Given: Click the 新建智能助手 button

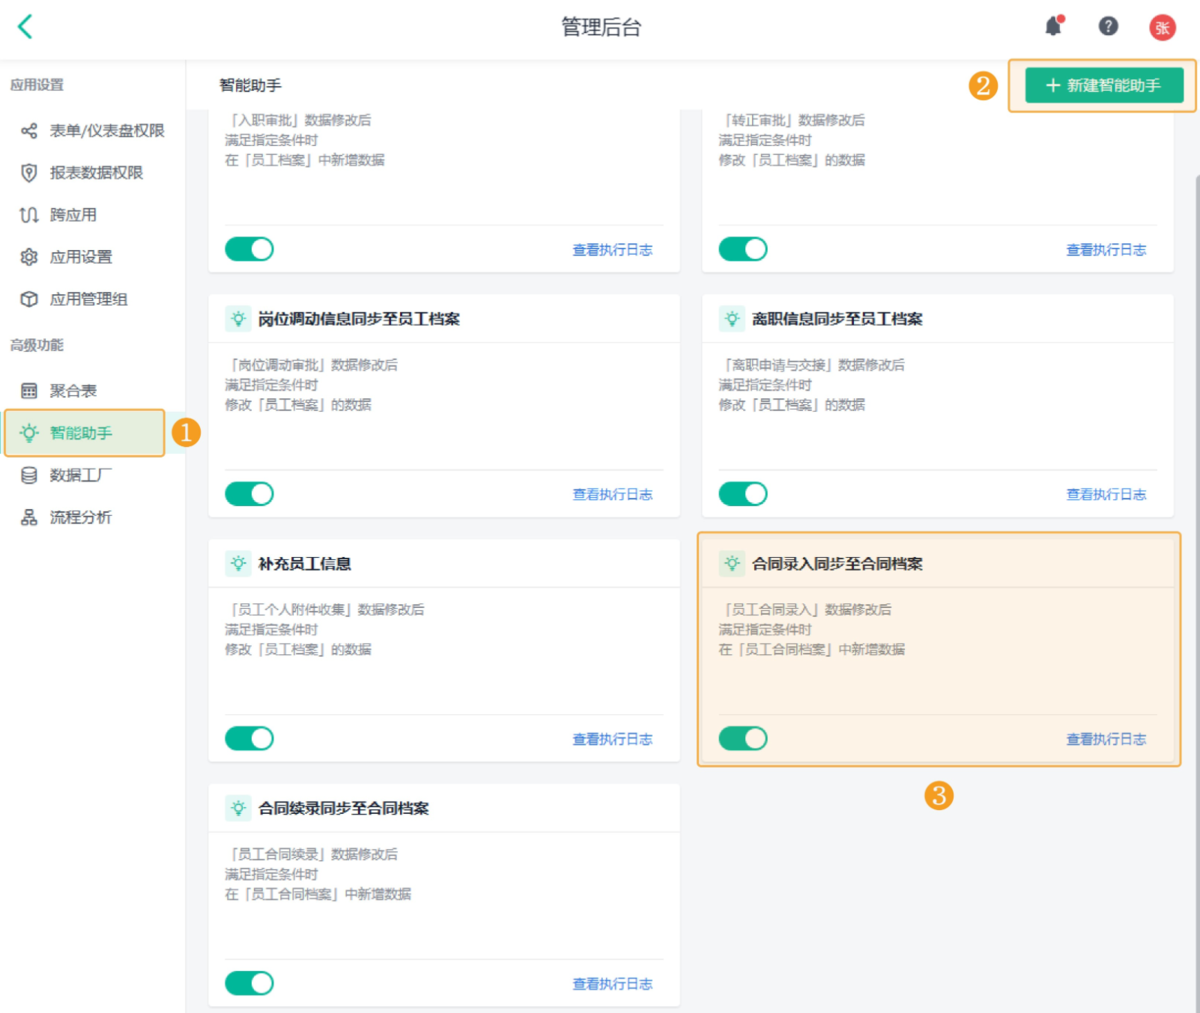Looking at the screenshot, I should click(1104, 86).
